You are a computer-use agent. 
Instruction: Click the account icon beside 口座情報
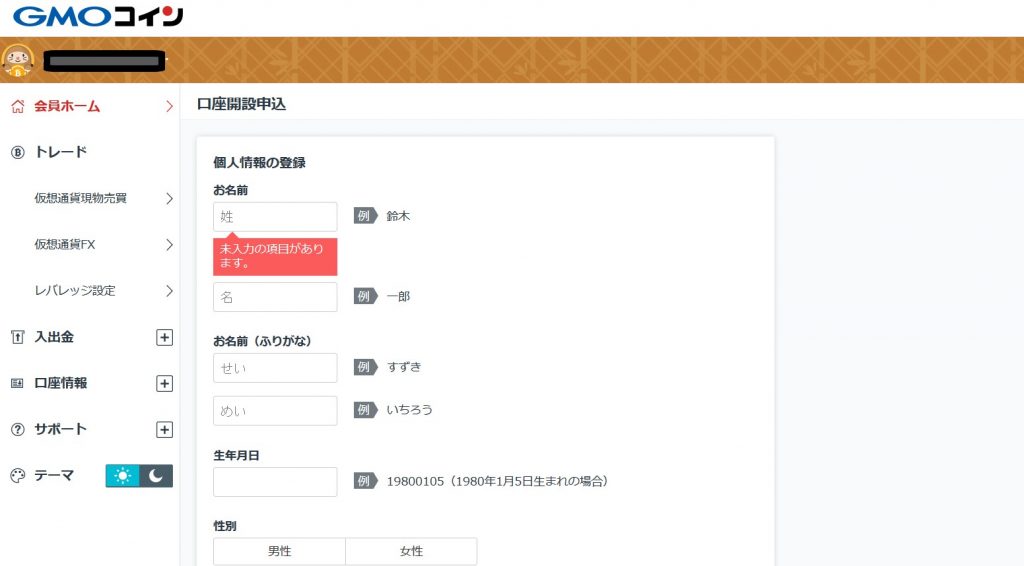click(18, 383)
